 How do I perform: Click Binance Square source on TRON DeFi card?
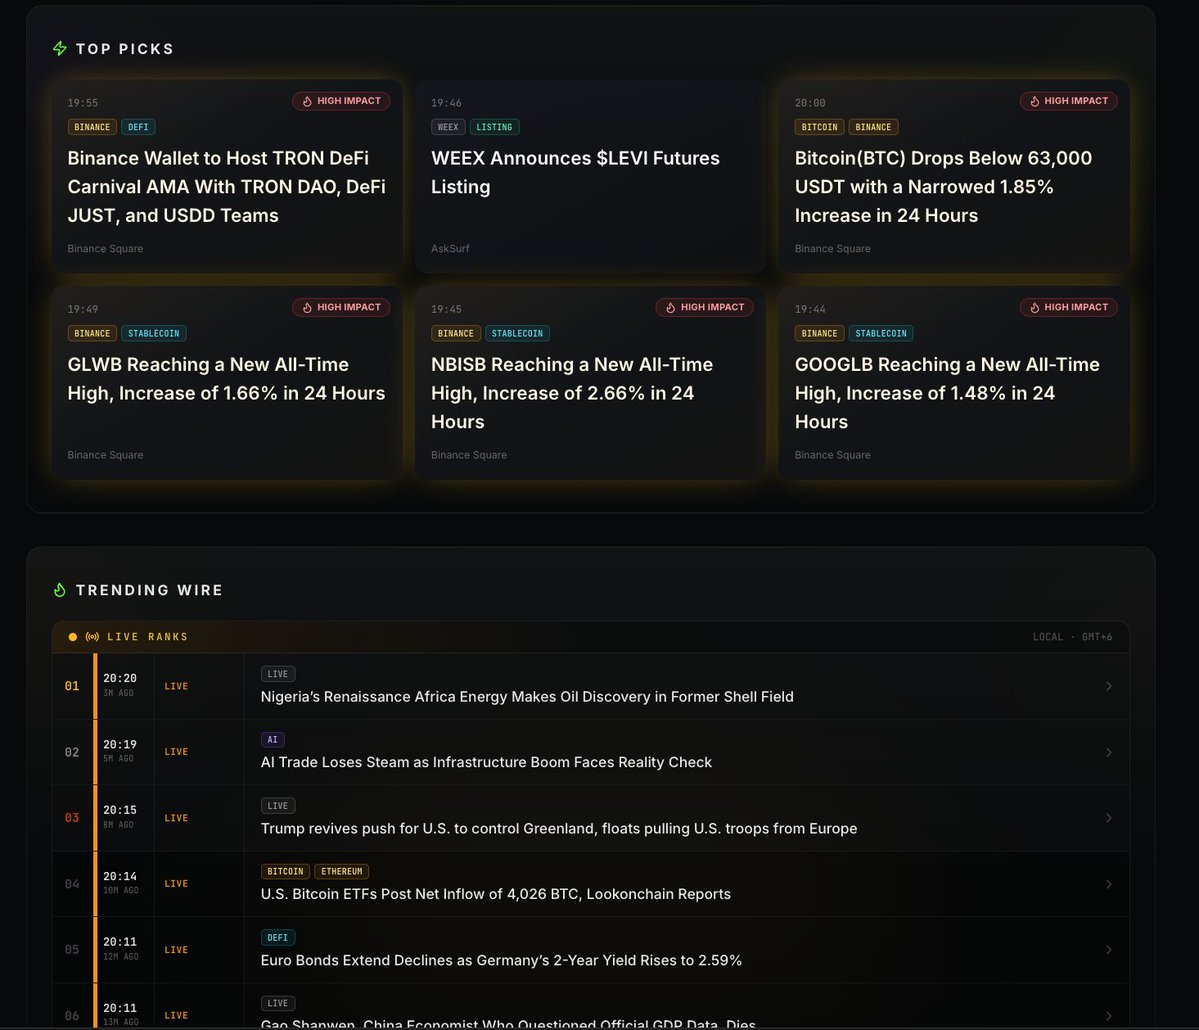click(106, 249)
